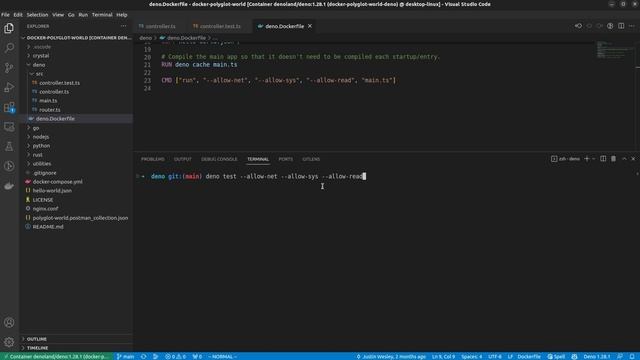
Task: Open editor More Actions ellipsis
Action: point(631,26)
